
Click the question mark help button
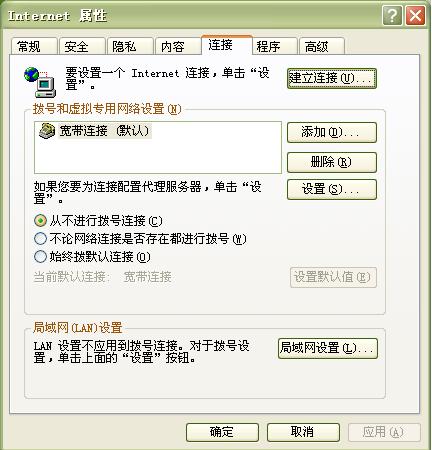point(392,15)
